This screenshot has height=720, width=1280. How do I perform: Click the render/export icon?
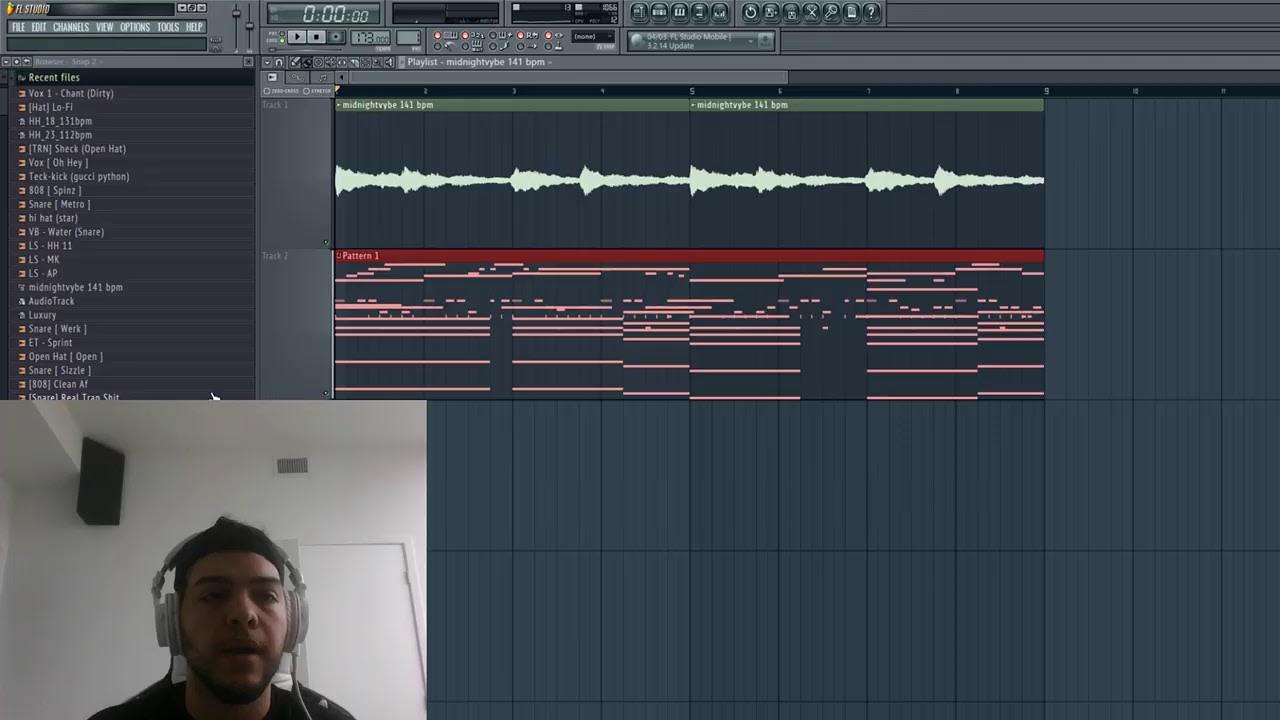(791, 12)
